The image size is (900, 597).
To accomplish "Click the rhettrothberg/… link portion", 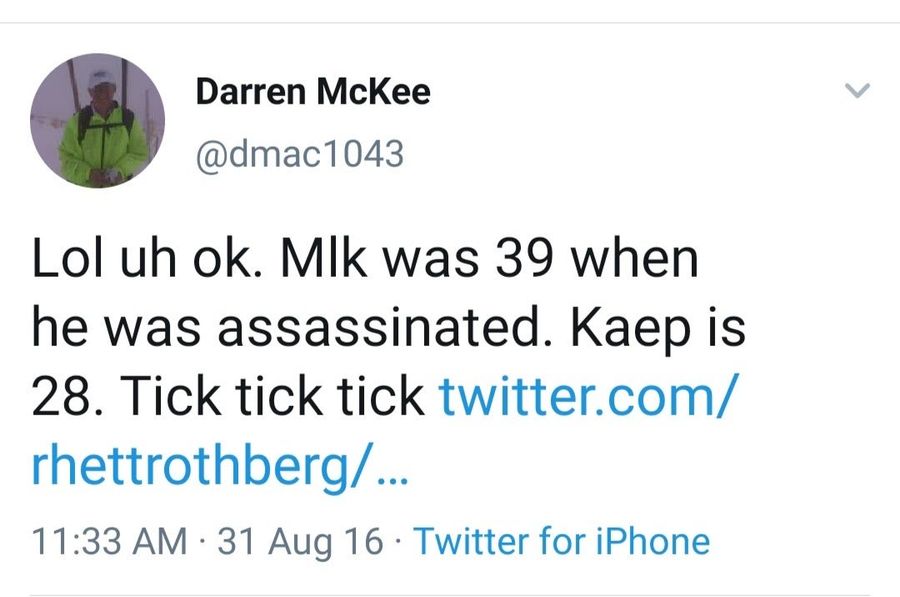I will pos(220,466).
